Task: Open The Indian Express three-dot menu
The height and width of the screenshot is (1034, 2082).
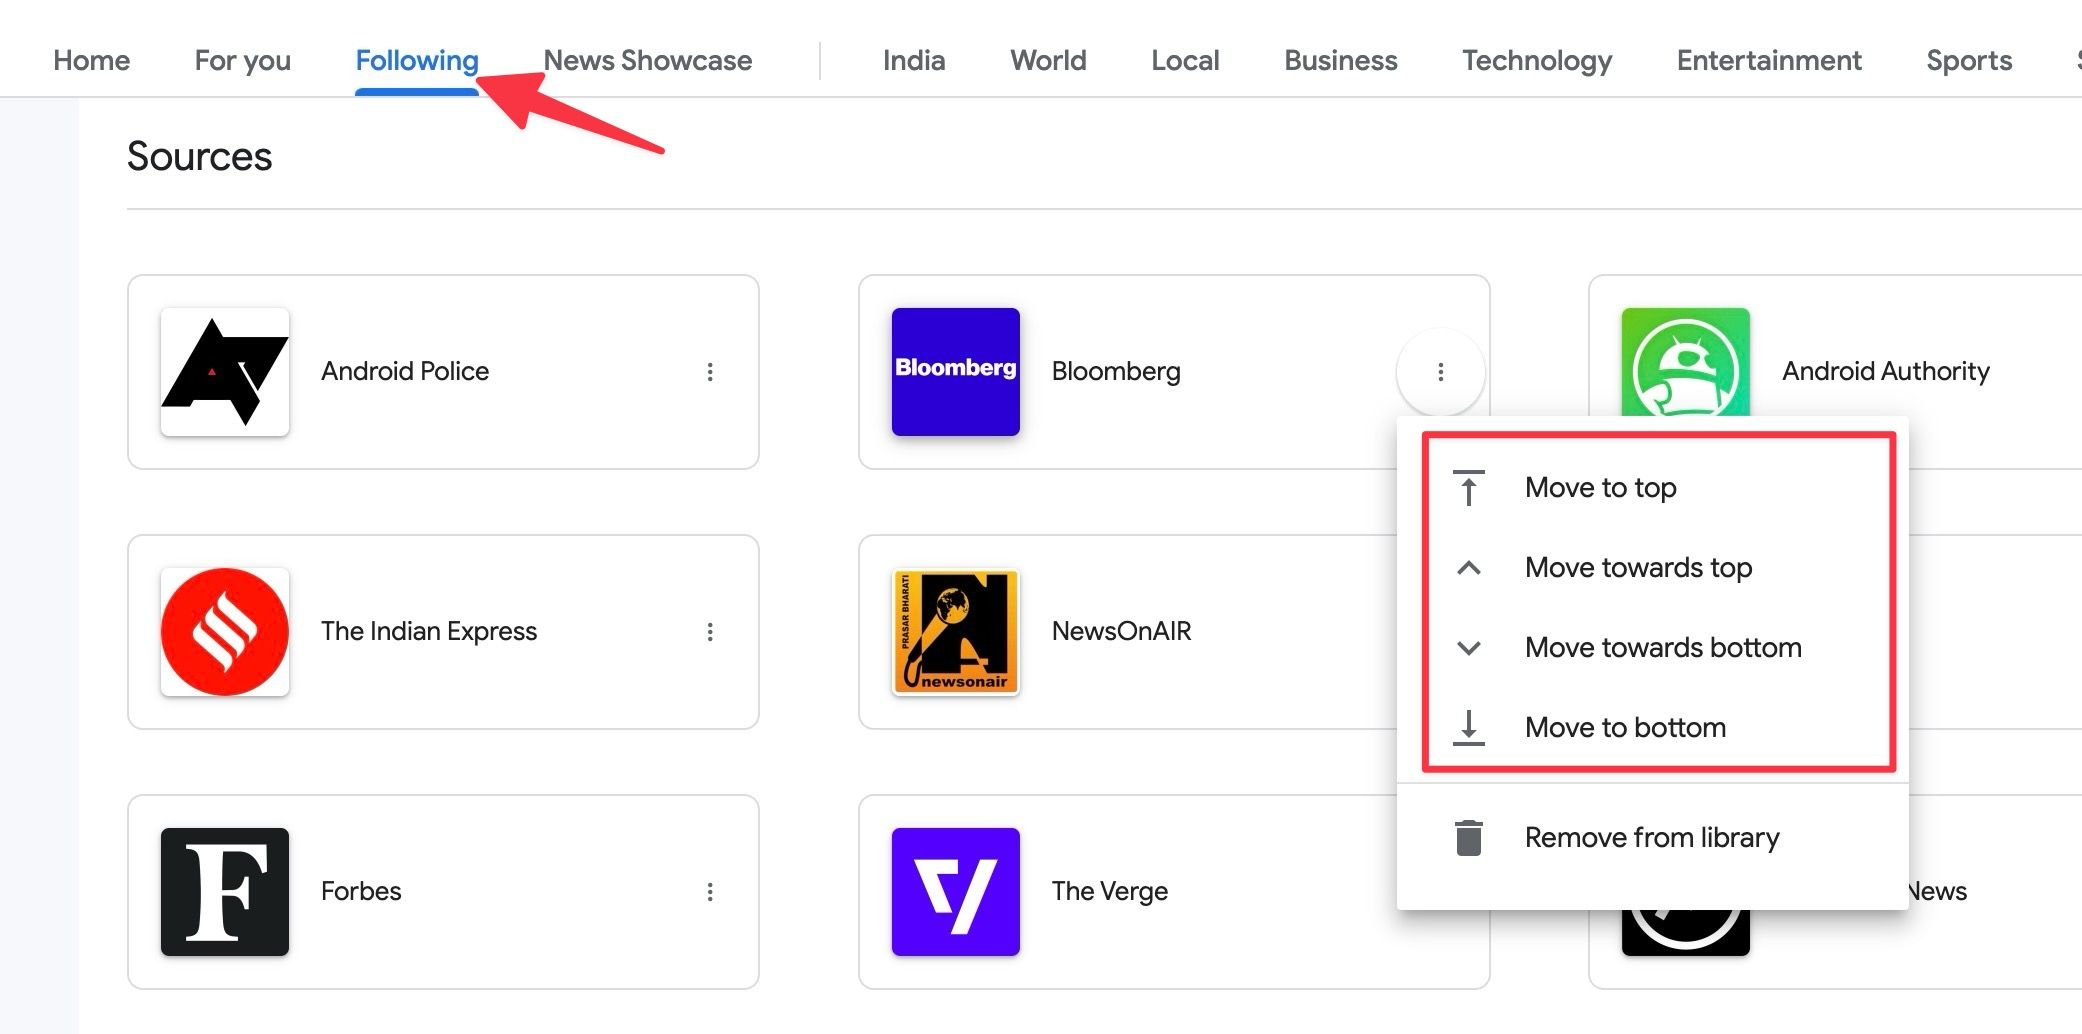Action: (x=711, y=631)
